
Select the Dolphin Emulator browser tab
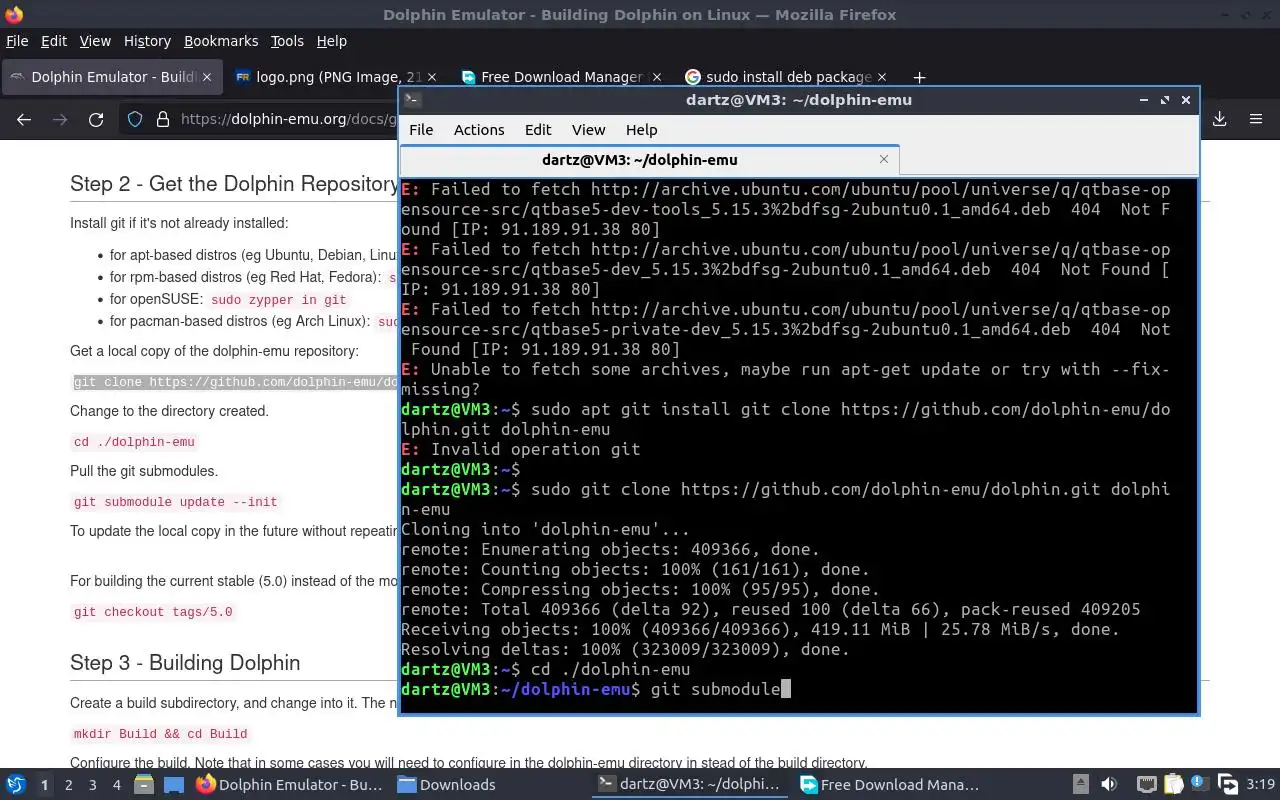click(110, 77)
